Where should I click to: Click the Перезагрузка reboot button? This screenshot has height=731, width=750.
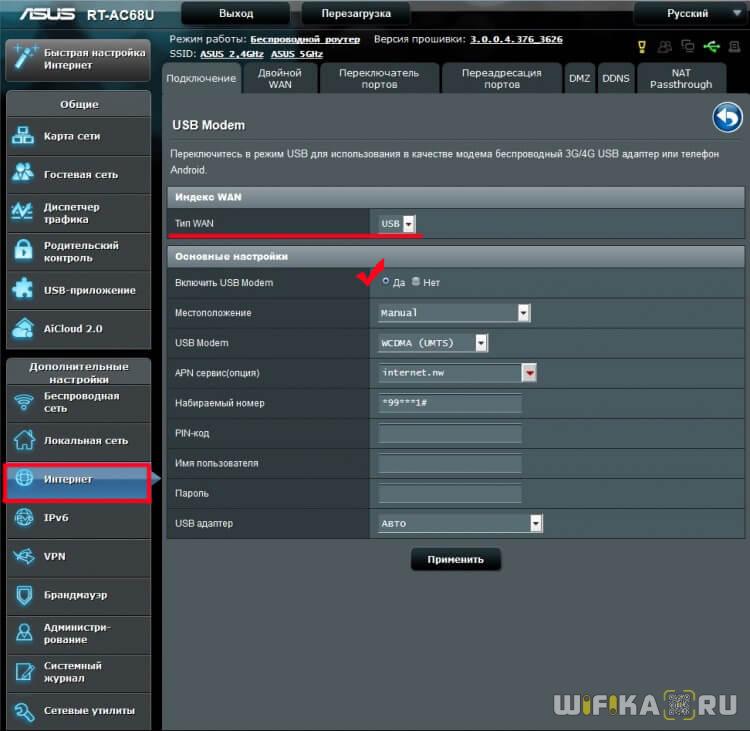click(x=356, y=13)
